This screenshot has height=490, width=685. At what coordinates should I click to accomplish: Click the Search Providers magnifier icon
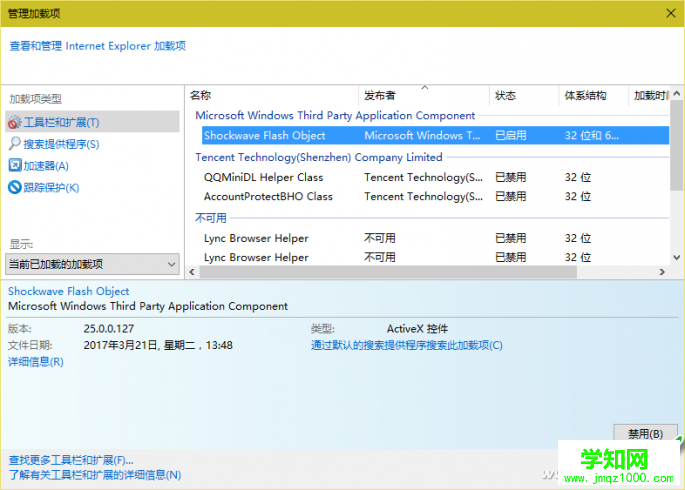point(14,144)
